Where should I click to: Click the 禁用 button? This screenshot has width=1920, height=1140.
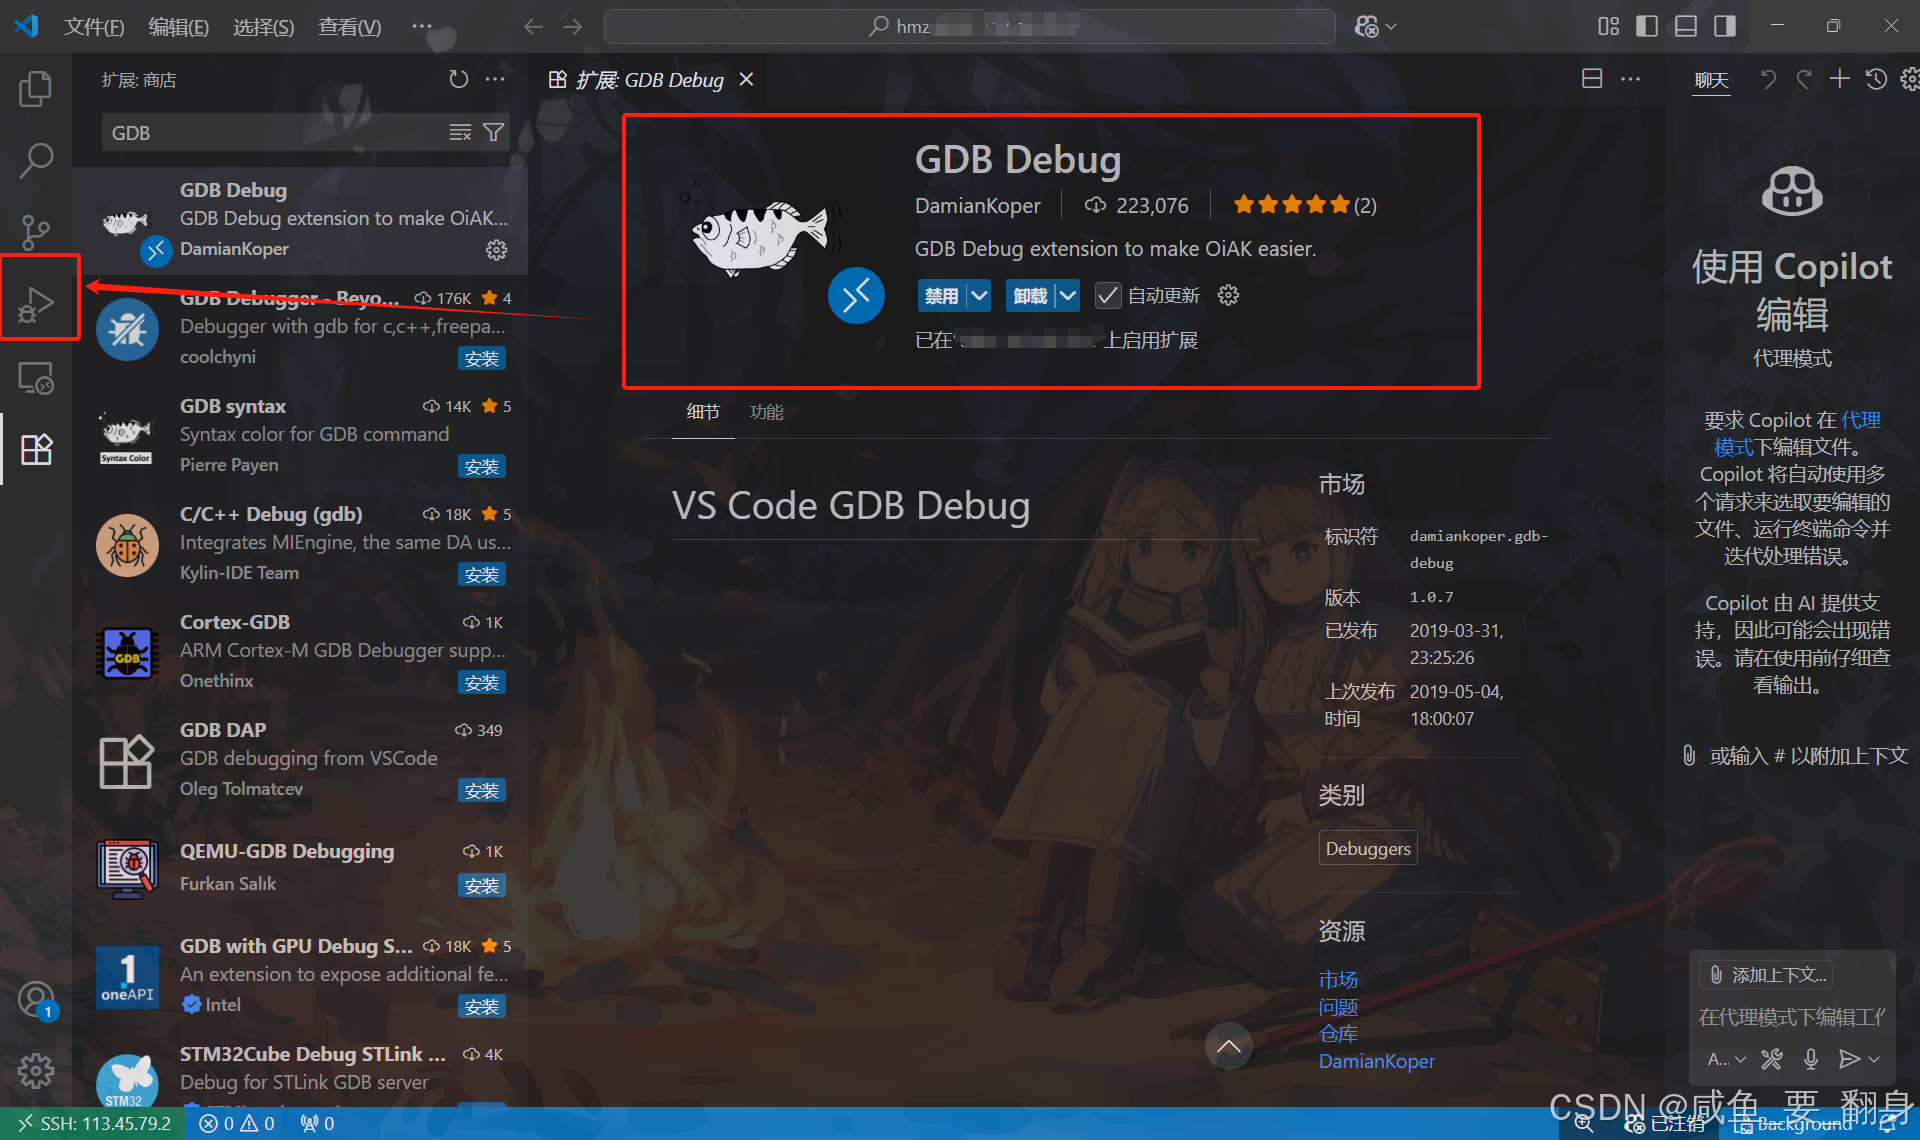pyautogui.click(x=941, y=296)
